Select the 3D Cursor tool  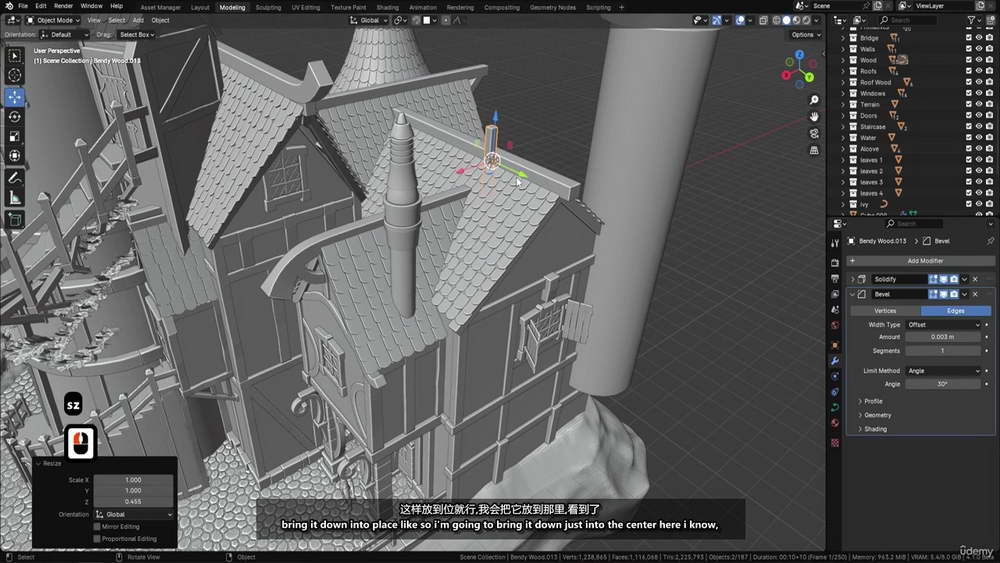click(15, 75)
